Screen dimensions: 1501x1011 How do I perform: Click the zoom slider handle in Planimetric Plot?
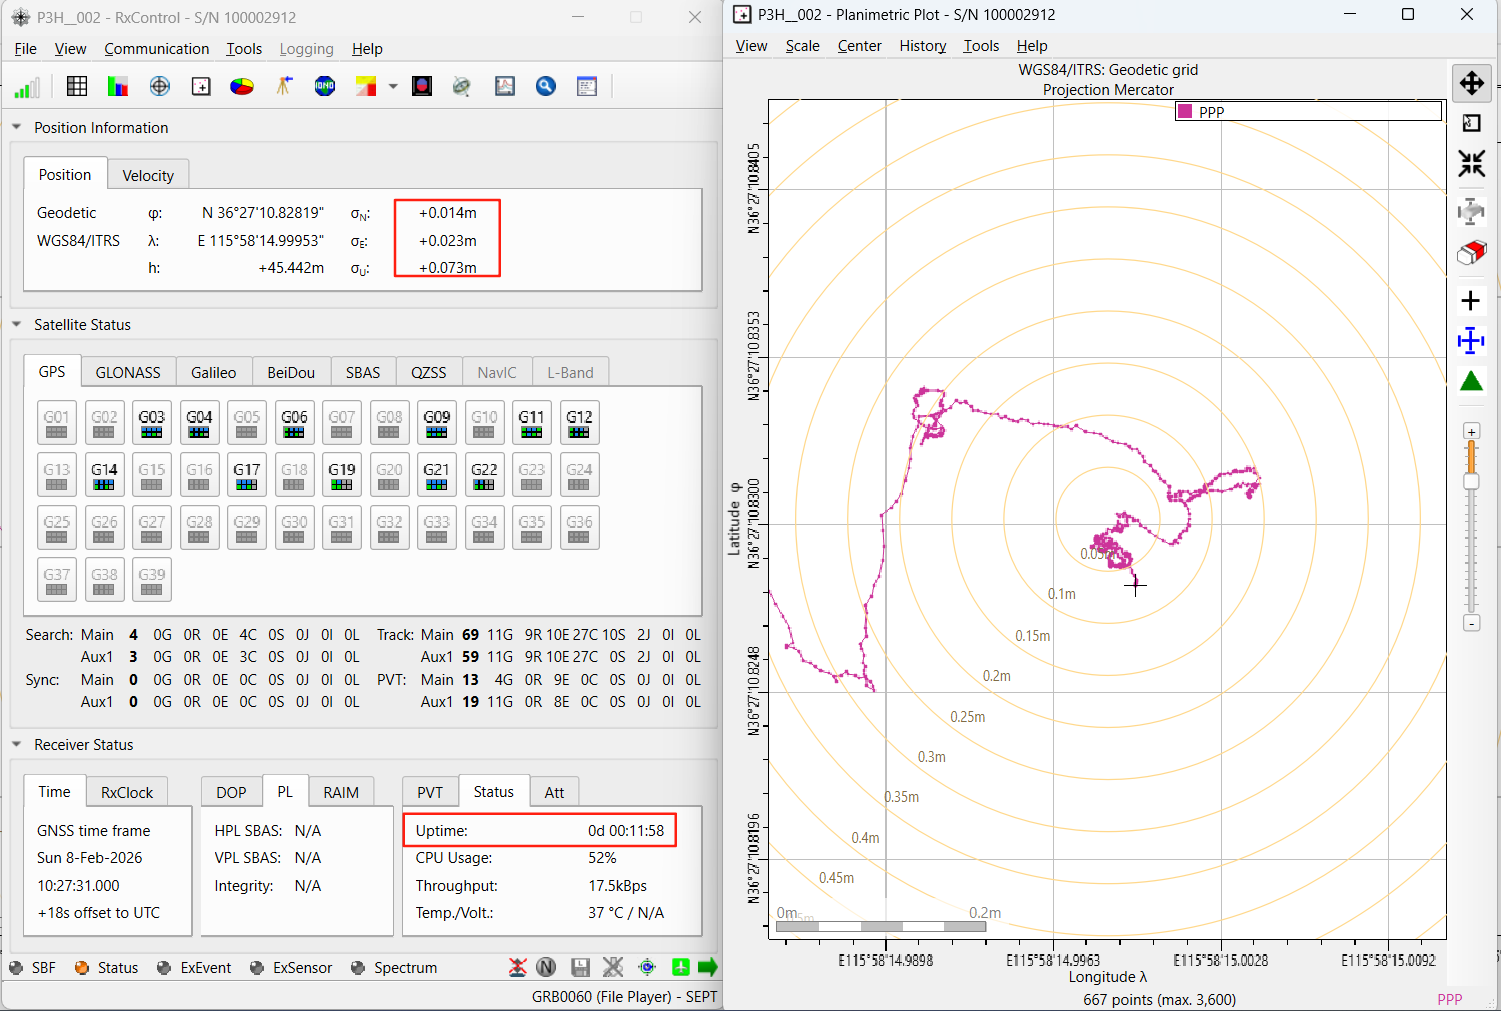point(1471,482)
